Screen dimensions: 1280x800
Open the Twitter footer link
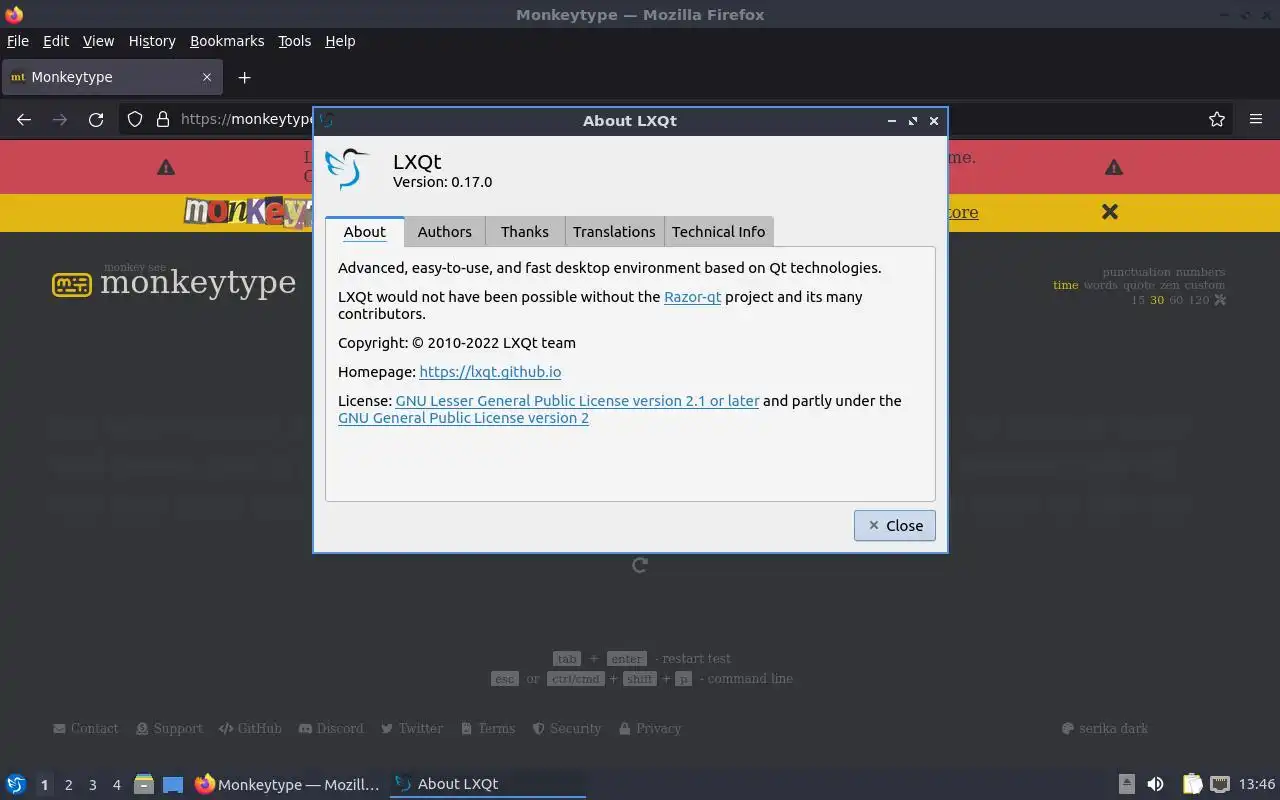coord(412,729)
